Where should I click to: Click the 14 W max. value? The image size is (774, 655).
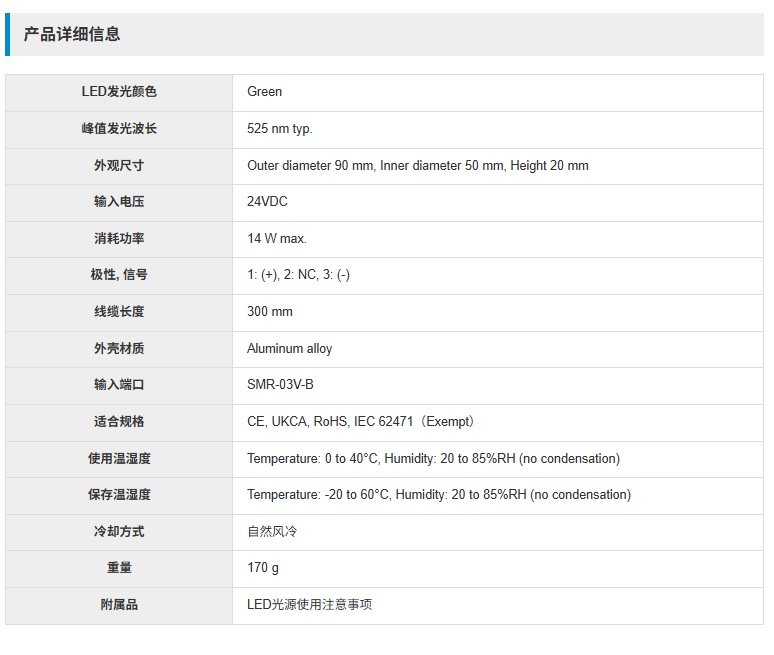(277, 239)
